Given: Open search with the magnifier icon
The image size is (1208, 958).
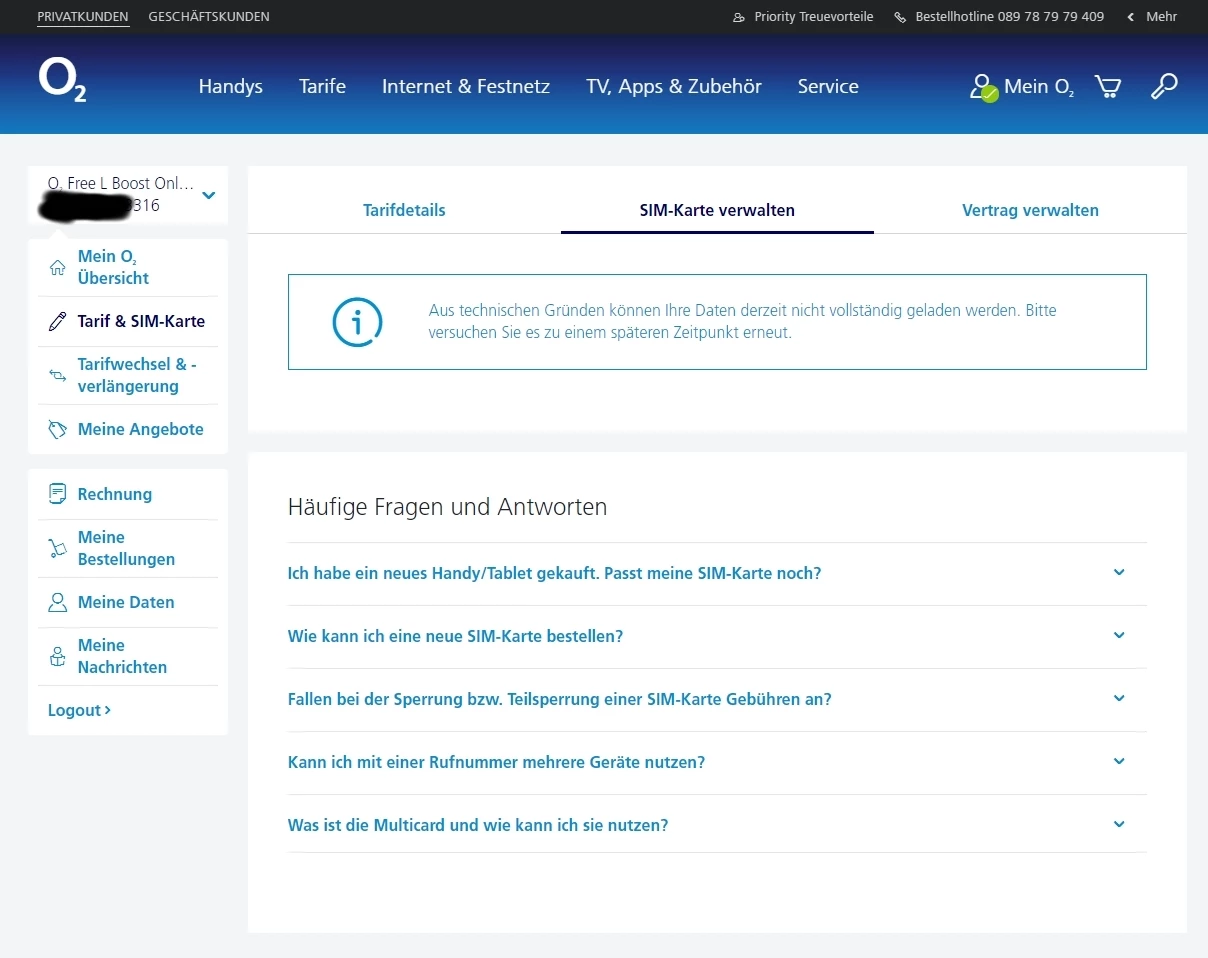Looking at the screenshot, I should (1164, 86).
